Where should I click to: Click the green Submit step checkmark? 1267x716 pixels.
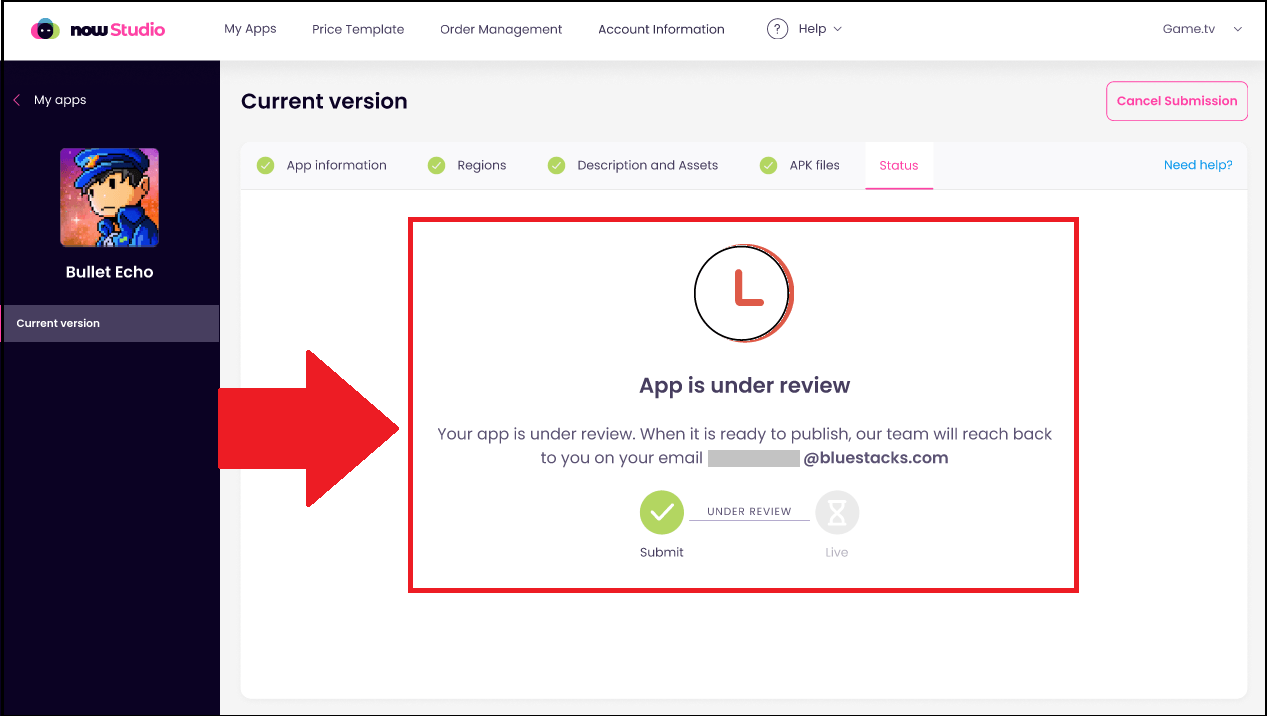click(662, 513)
